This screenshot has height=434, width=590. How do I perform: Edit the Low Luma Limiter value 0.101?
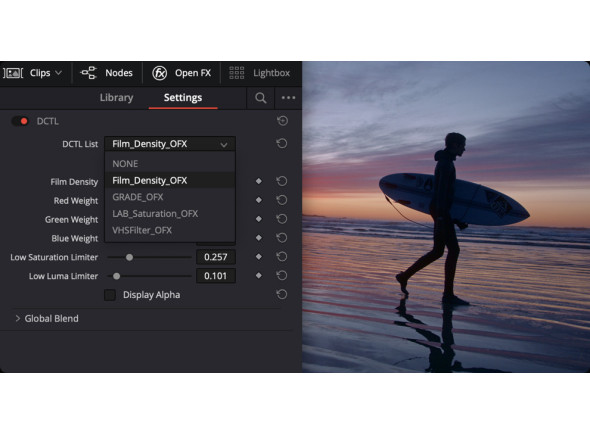tap(216, 276)
